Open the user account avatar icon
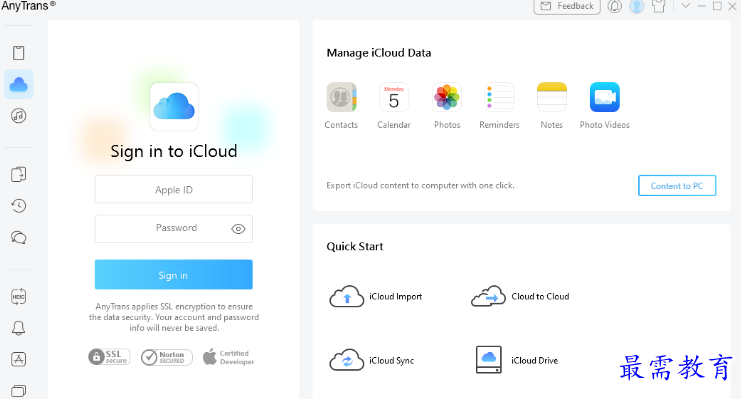The image size is (741, 399). click(637, 6)
